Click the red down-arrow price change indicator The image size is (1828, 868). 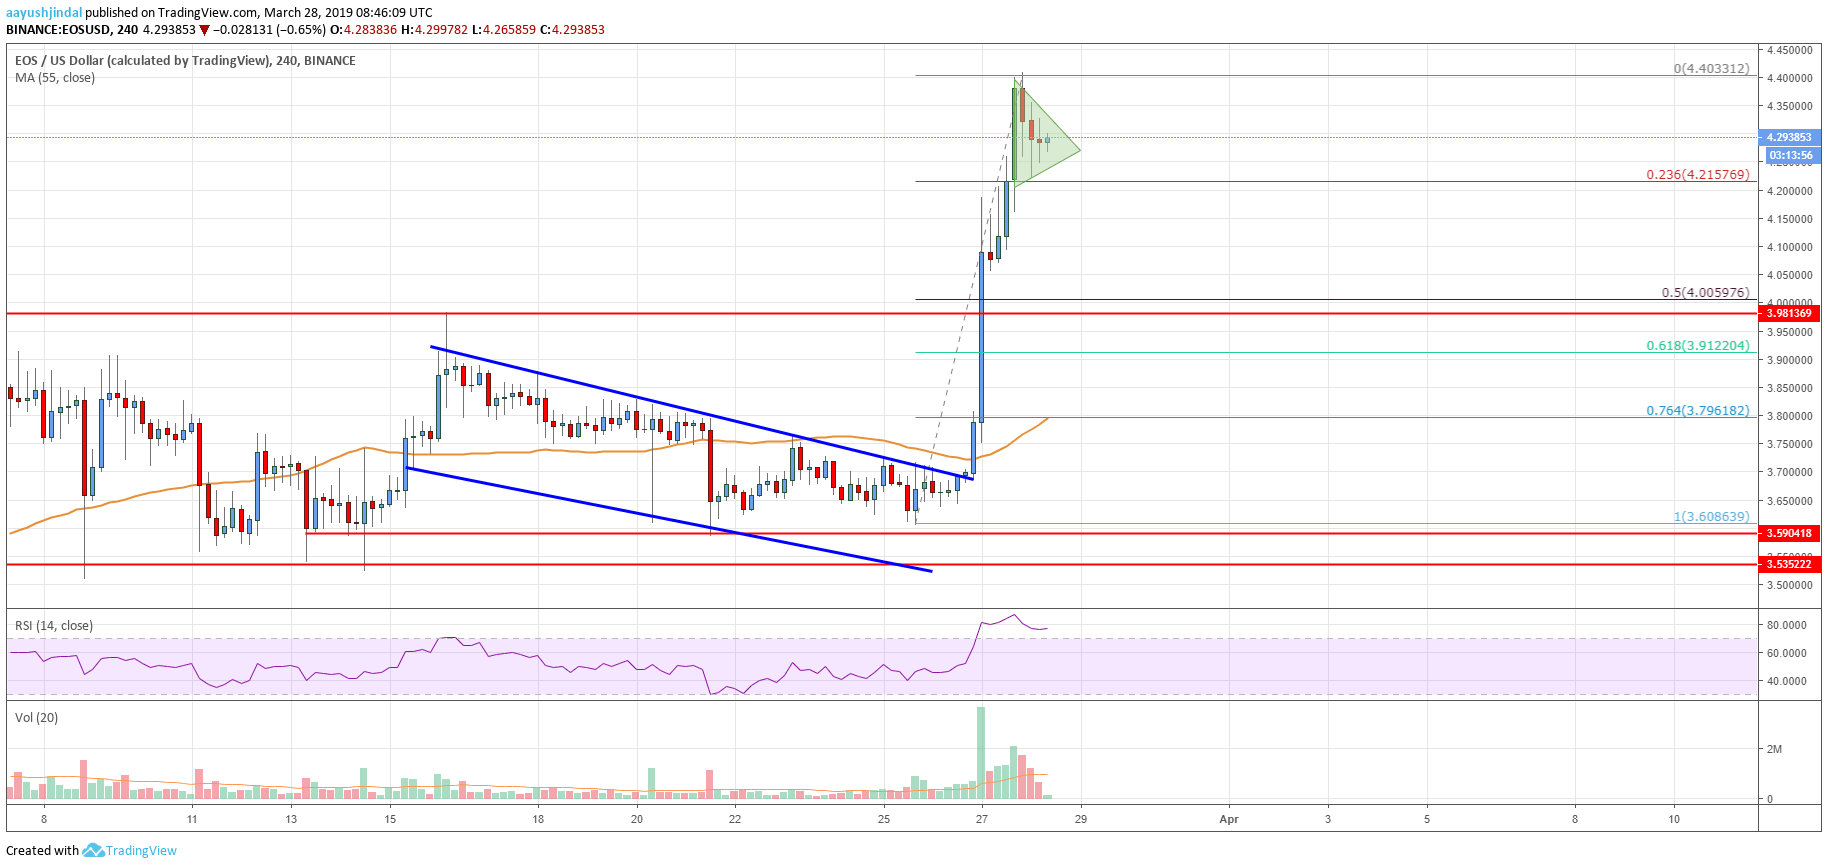(204, 30)
